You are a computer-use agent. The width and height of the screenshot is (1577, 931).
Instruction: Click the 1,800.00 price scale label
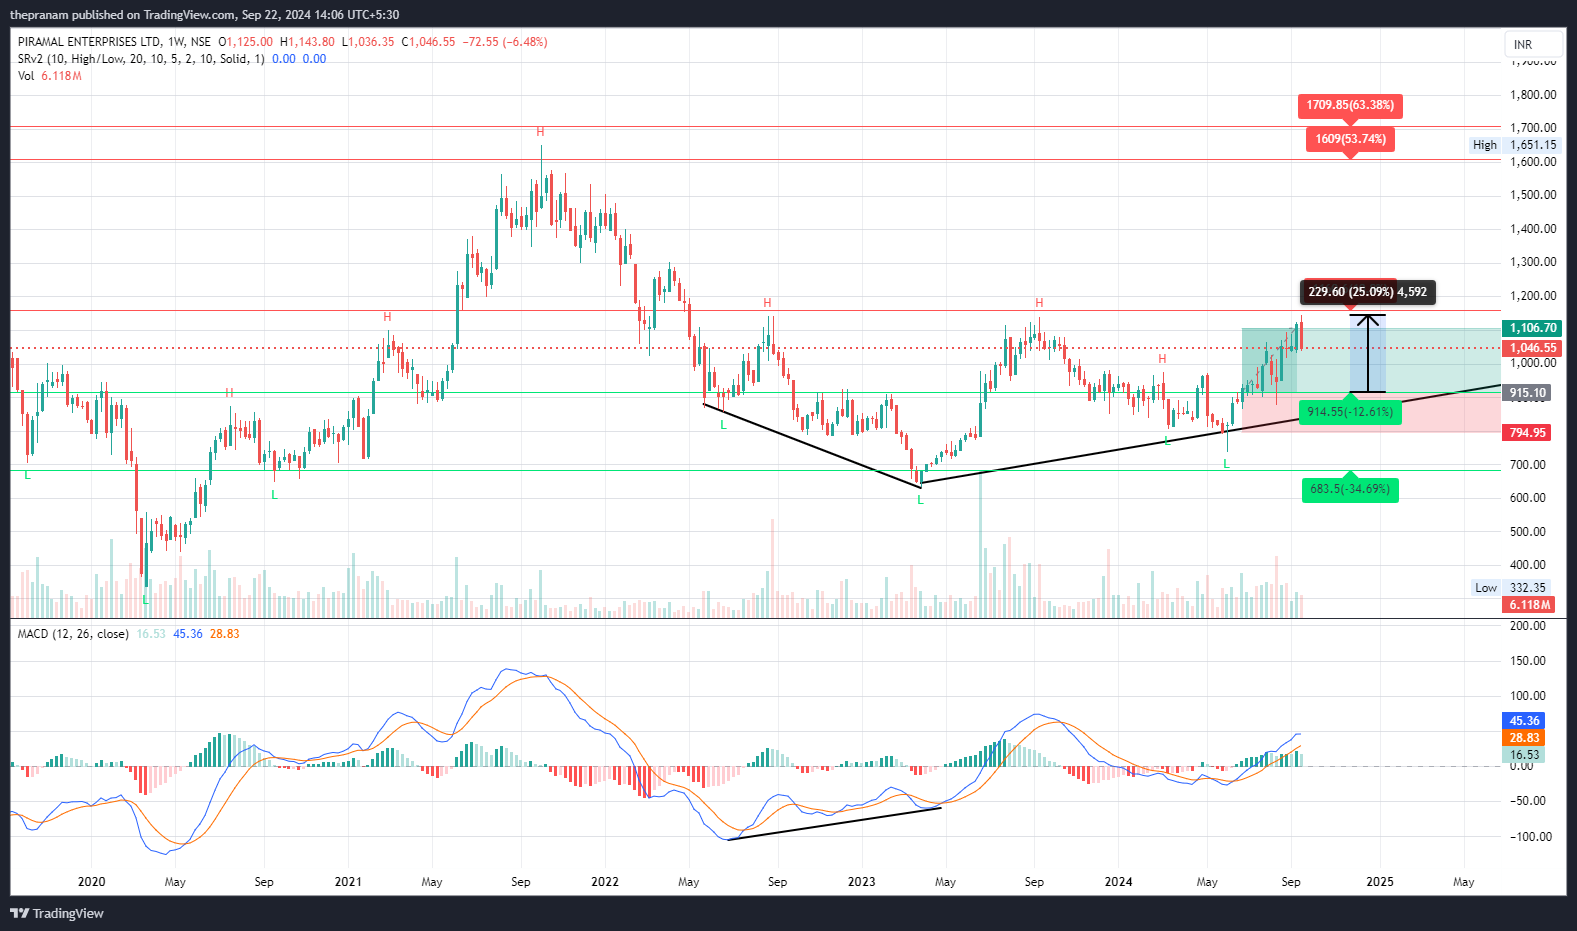pyautogui.click(x=1533, y=95)
